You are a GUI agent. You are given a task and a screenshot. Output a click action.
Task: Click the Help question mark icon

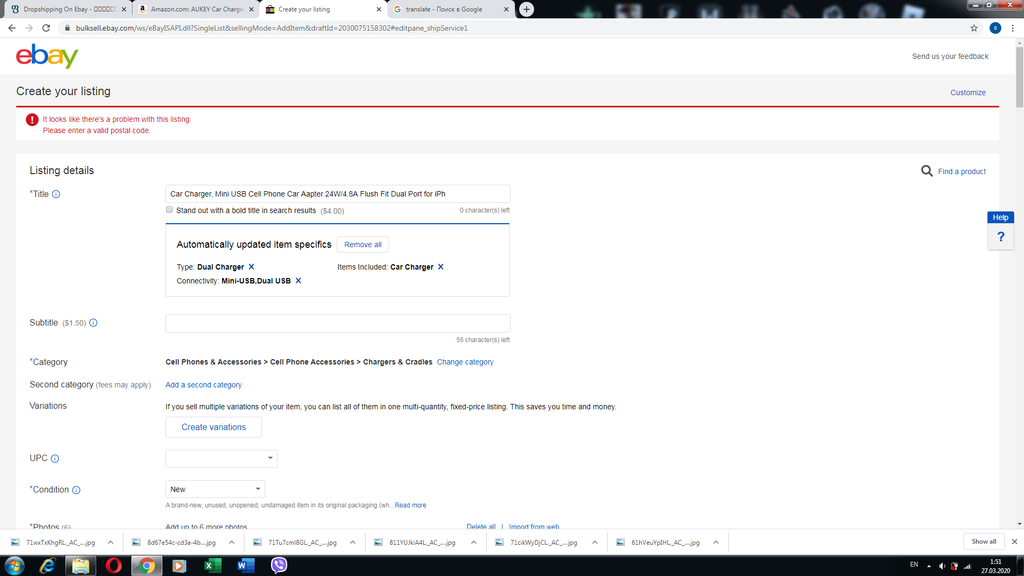tap(1000, 237)
